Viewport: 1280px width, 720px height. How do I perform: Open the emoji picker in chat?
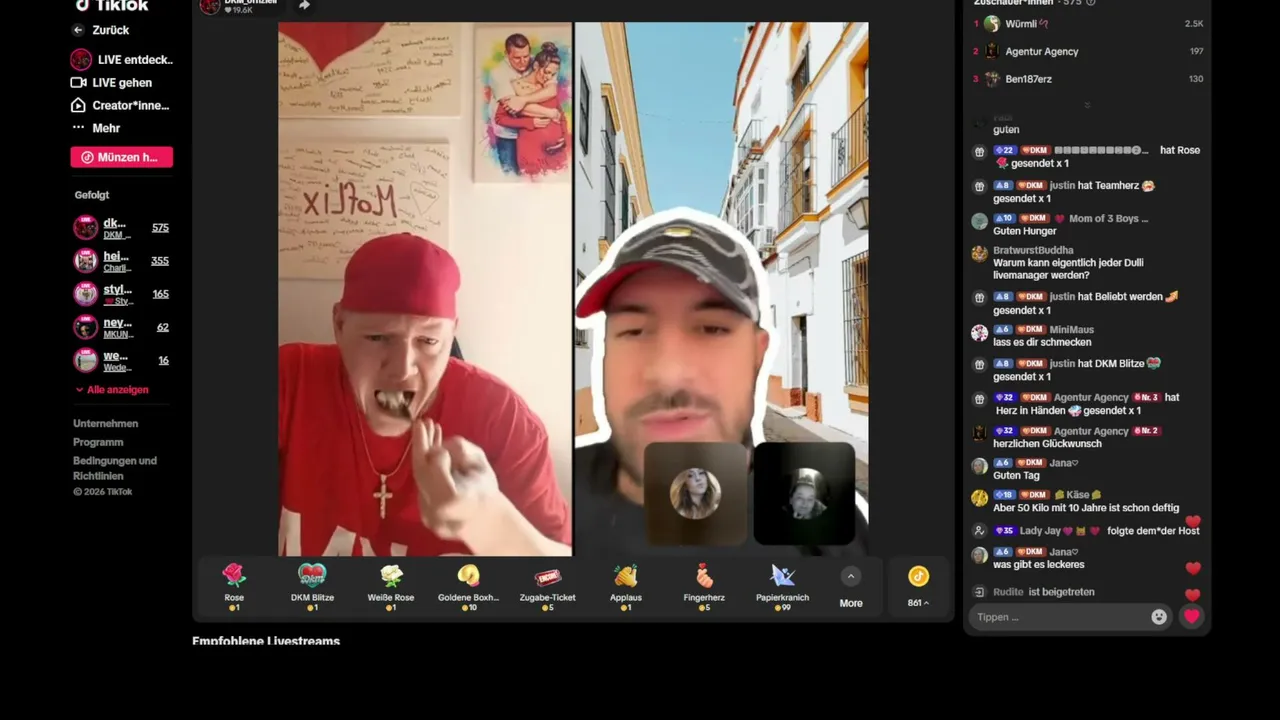[x=1159, y=617]
